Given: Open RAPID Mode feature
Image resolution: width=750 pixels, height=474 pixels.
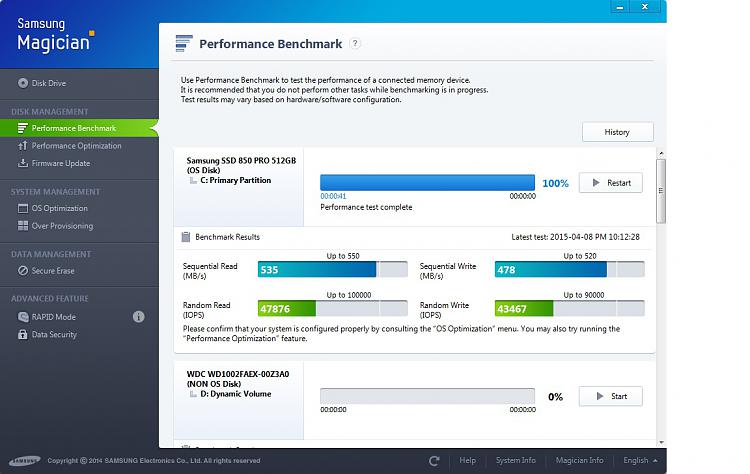Looking at the screenshot, I should coord(54,317).
